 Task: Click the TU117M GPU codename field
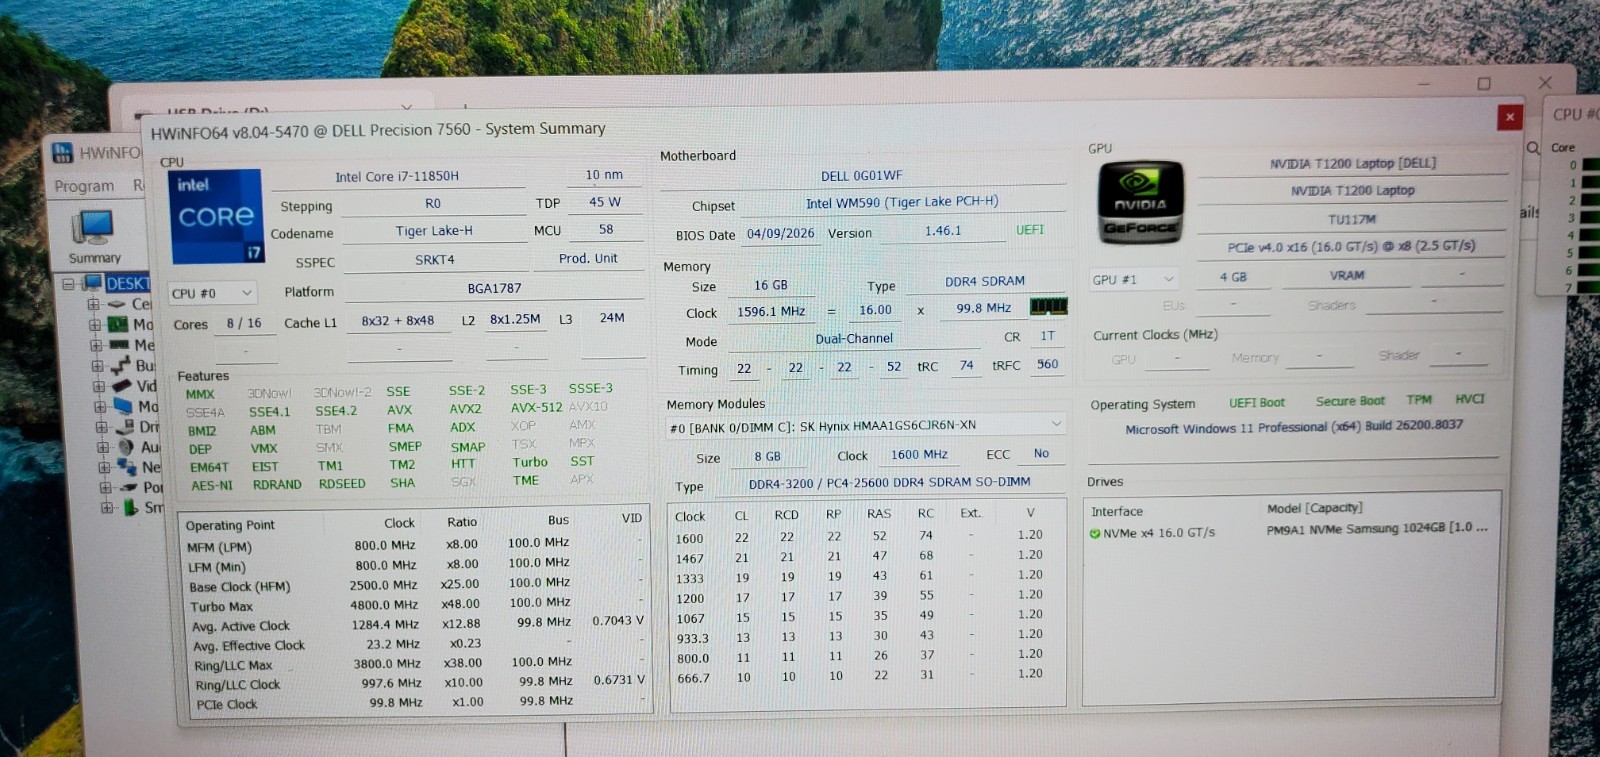click(1352, 219)
